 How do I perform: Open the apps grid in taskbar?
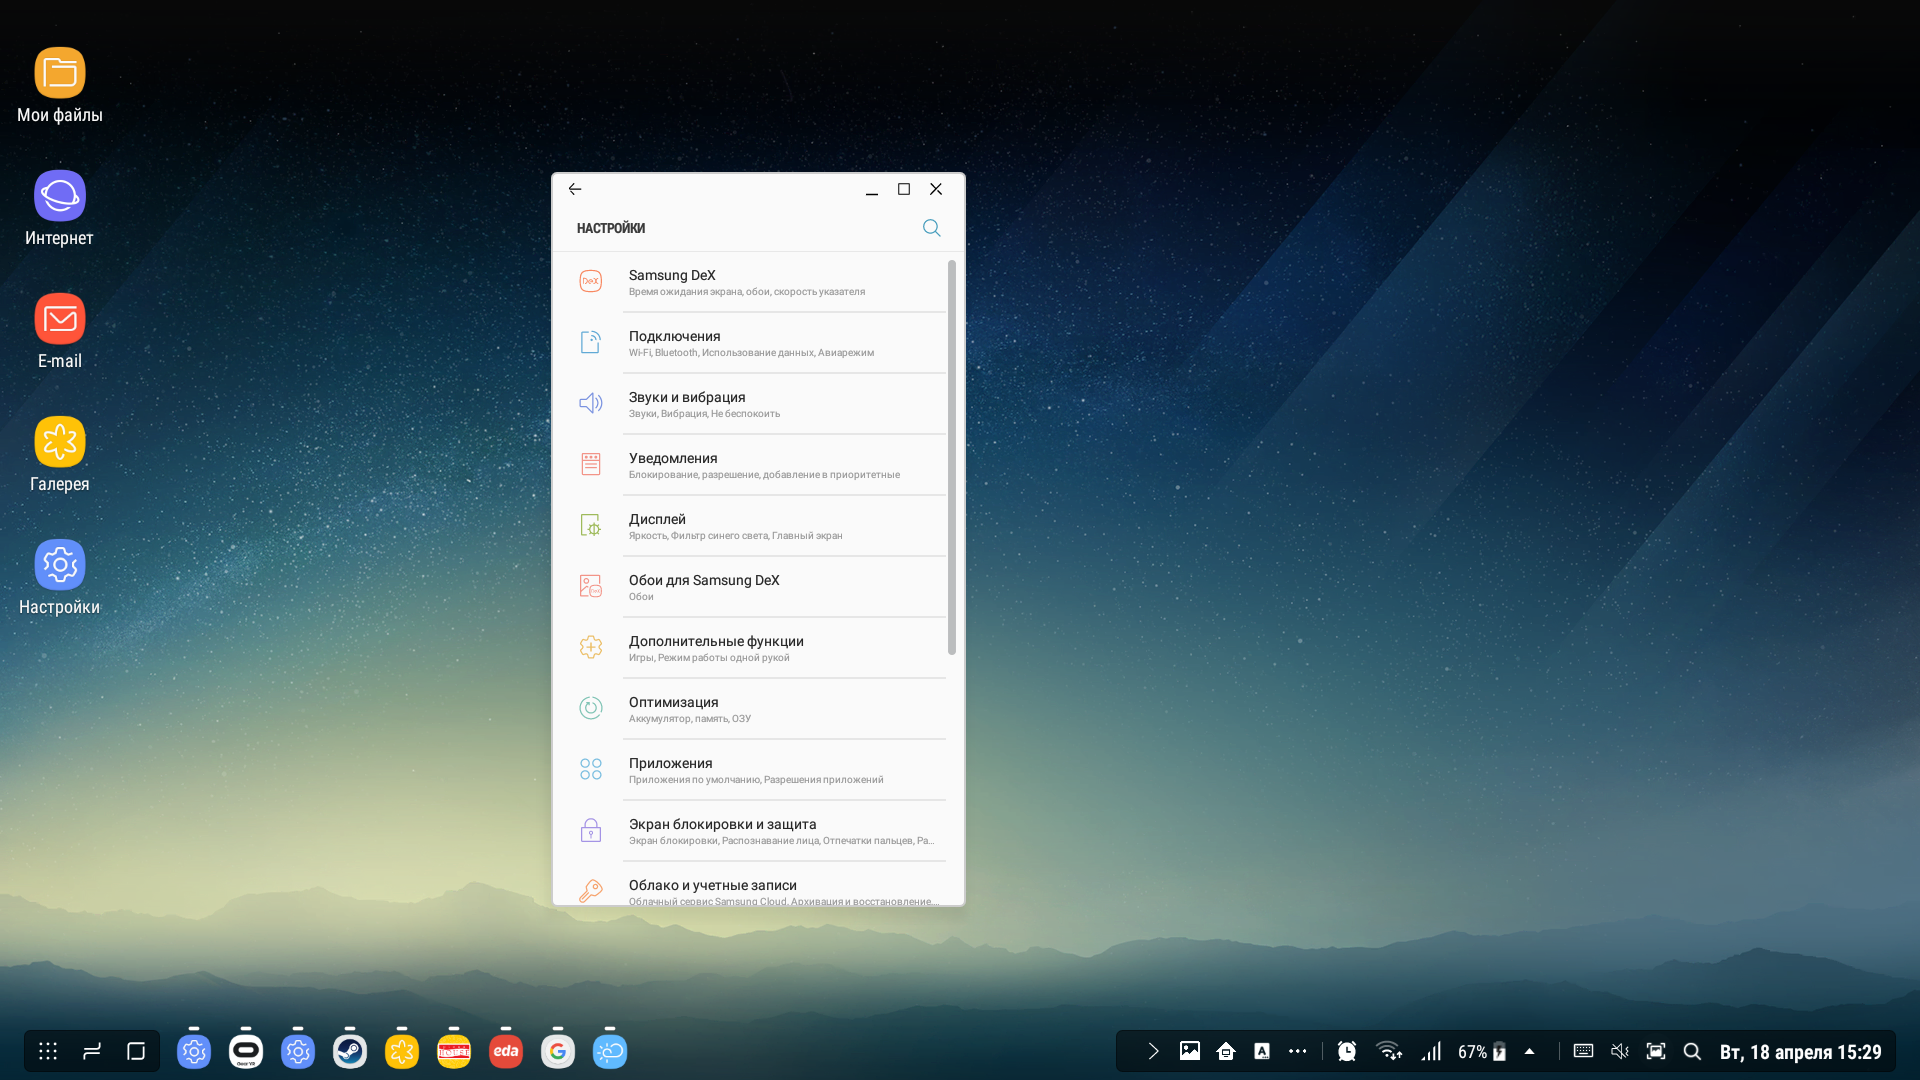pyautogui.click(x=48, y=1051)
